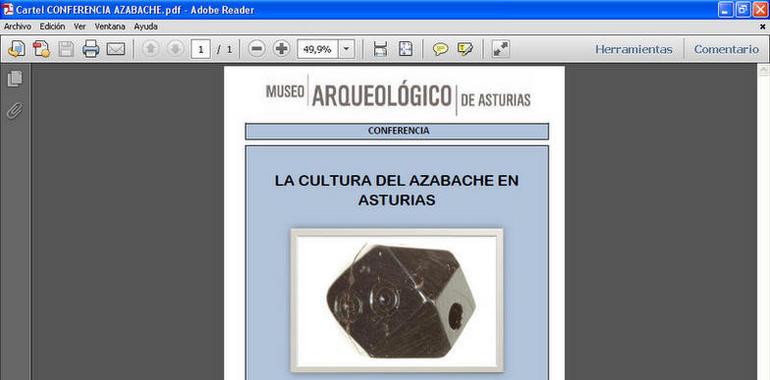Click the jet bead photograph
The width and height of the screenshot is (770, 380).
(x=397, y=300)
